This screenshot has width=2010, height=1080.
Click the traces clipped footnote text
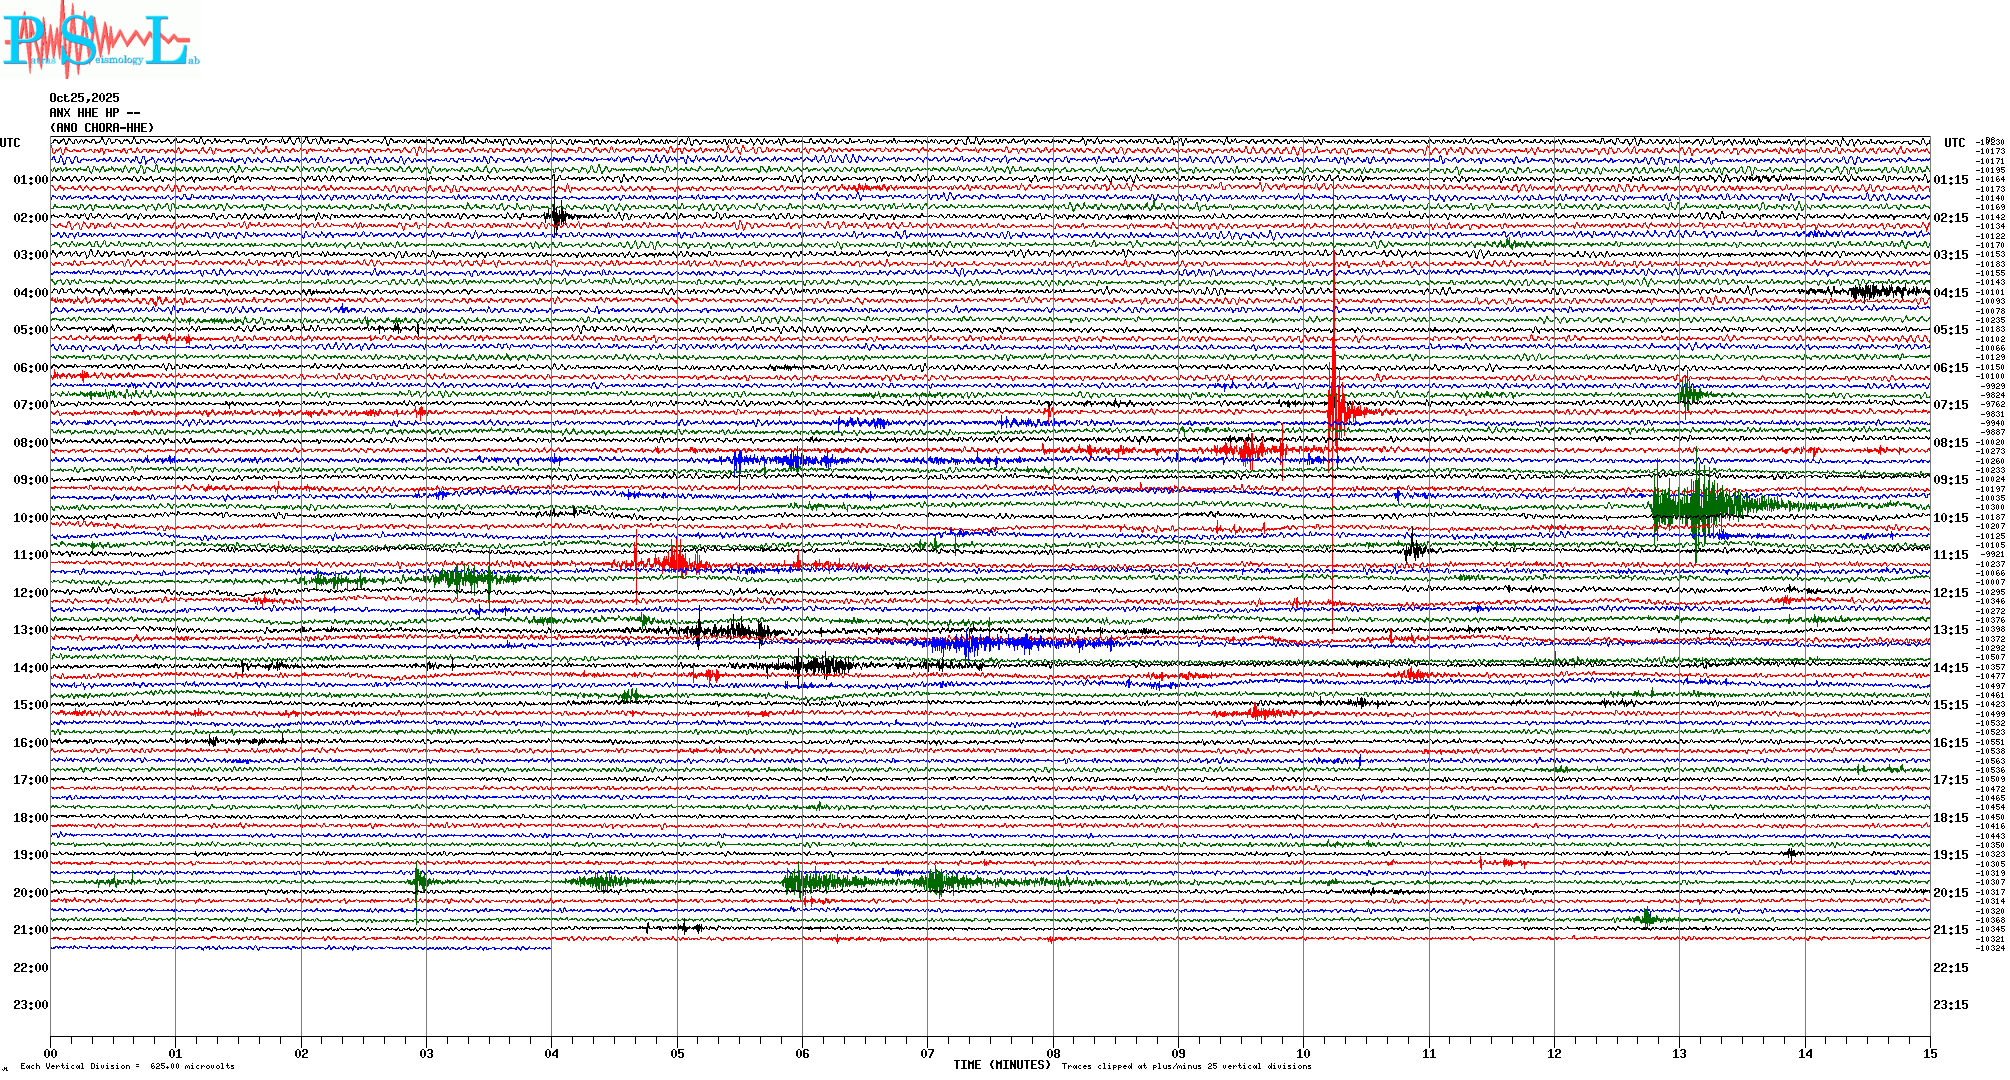1186,1066
